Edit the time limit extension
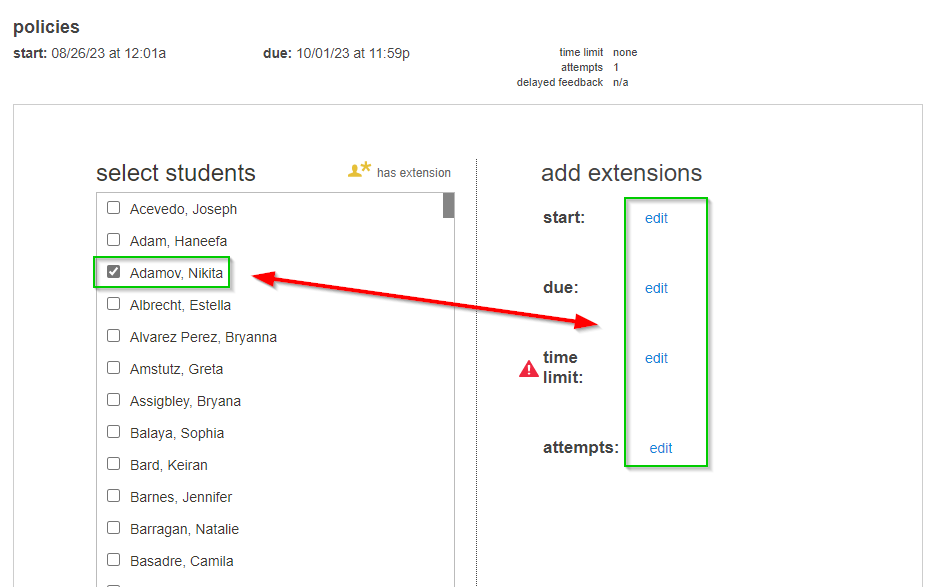Viewport: 934px width, 587px height. tap(656, 358)
